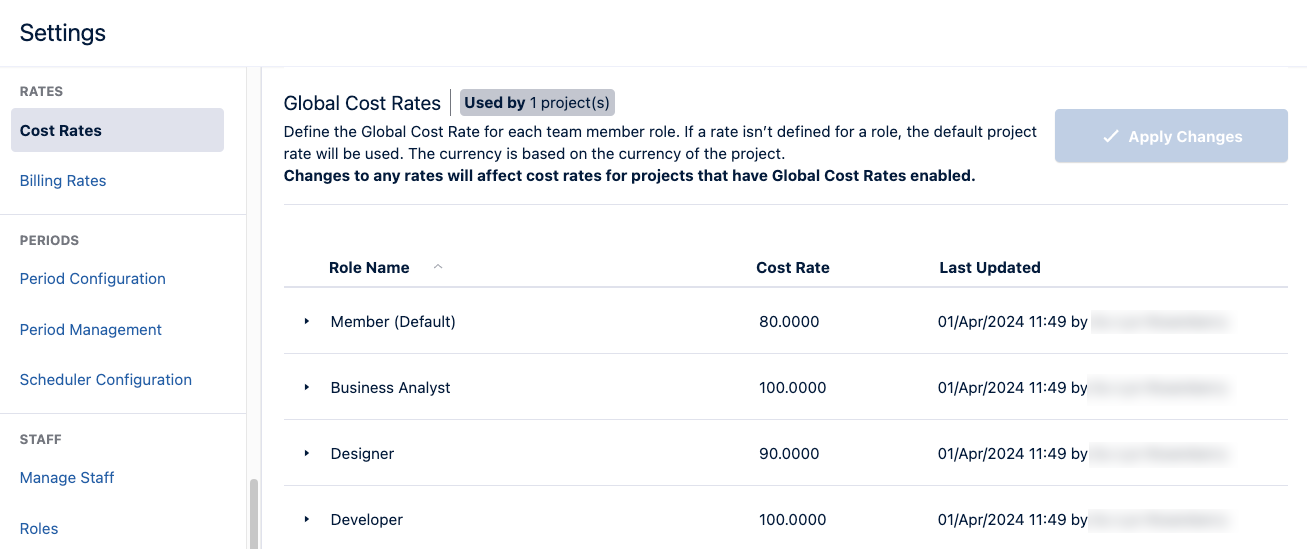Screen dimensions: 1307x549
Task: Open Manage Staff page
Action: coord(67,478)
